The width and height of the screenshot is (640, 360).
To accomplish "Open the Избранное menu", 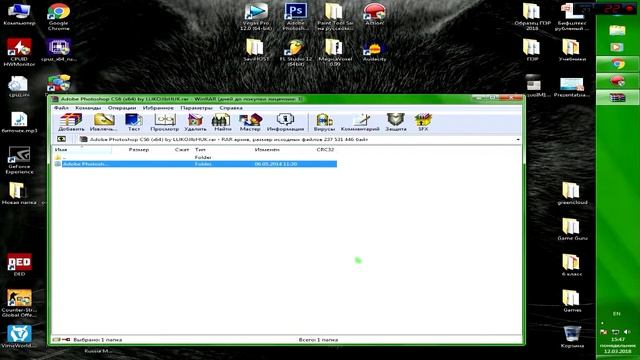I will [158, 108].
